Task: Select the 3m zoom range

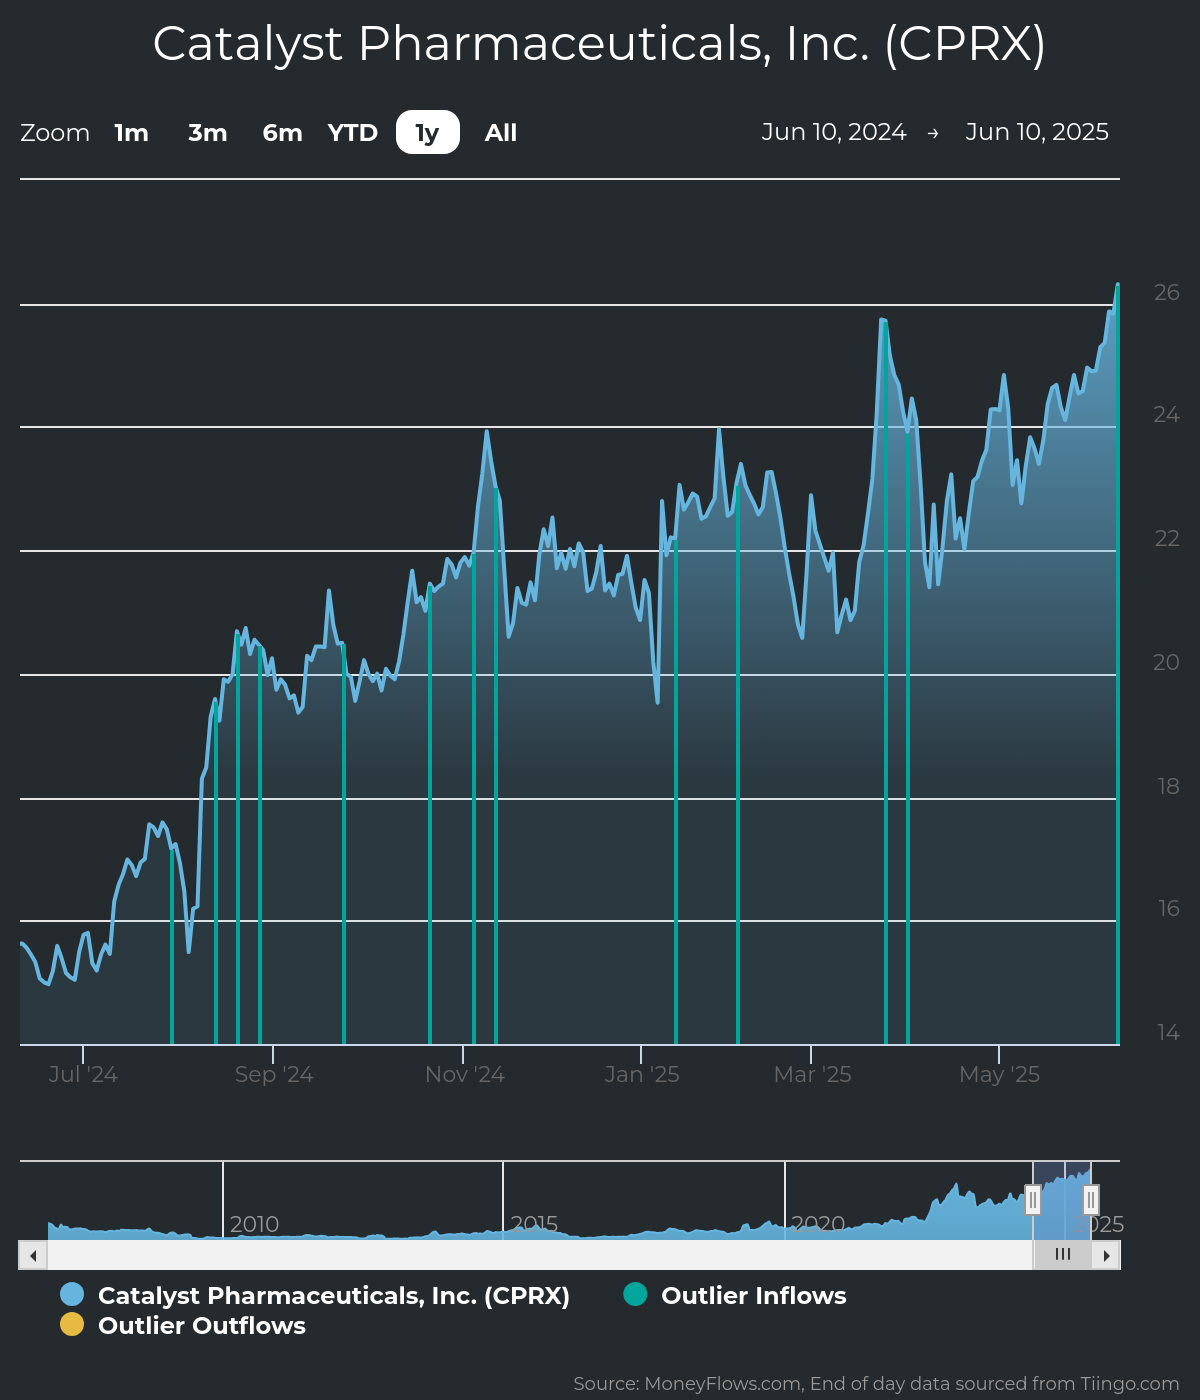Action: point(208,133)
